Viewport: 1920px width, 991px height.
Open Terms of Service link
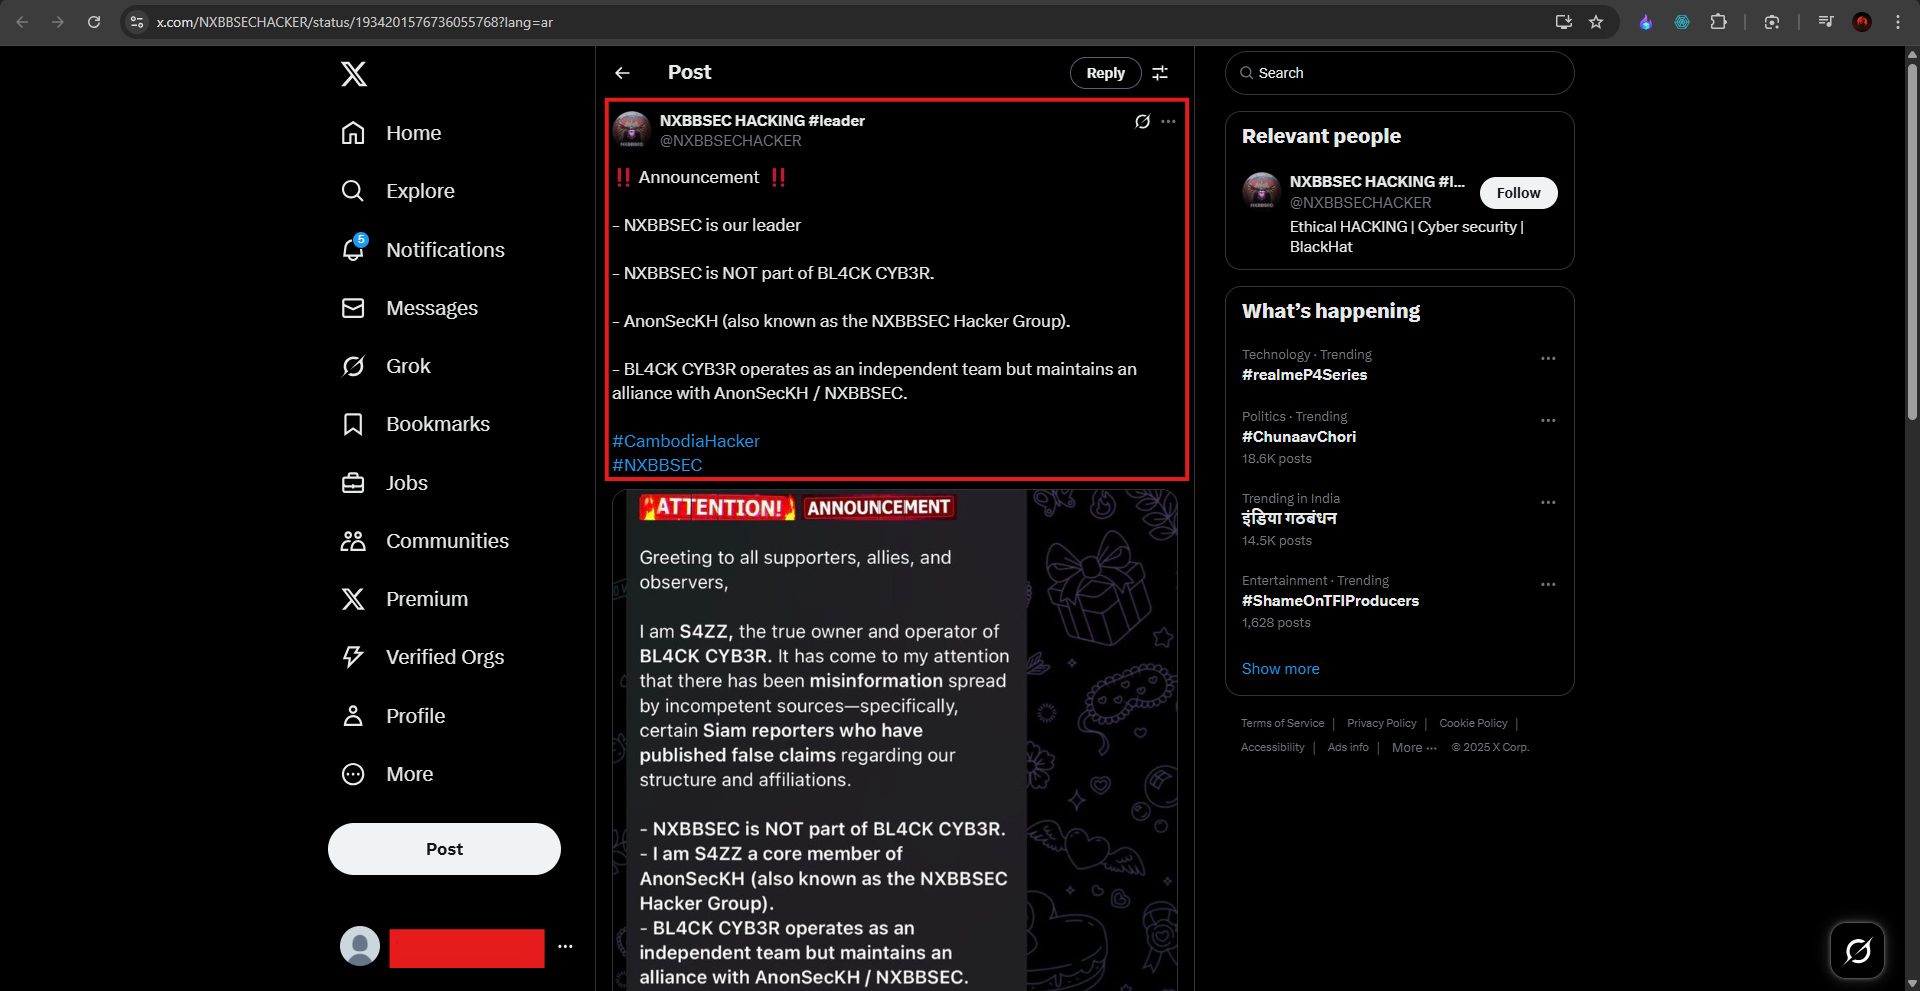pyautogui.click(x=1282, y=724)
